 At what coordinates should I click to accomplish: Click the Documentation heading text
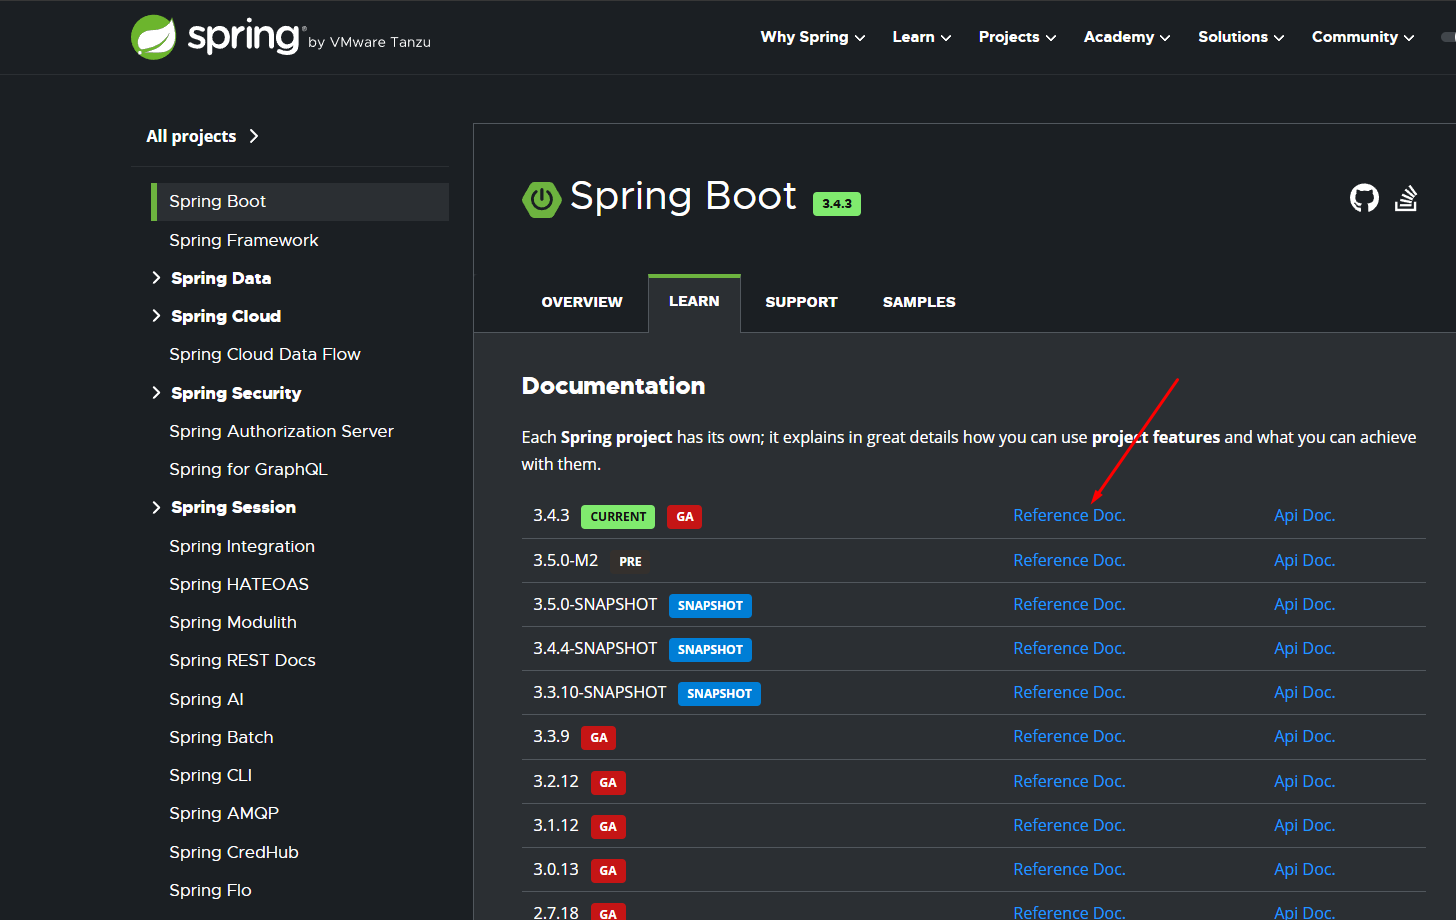pos(613,386)
